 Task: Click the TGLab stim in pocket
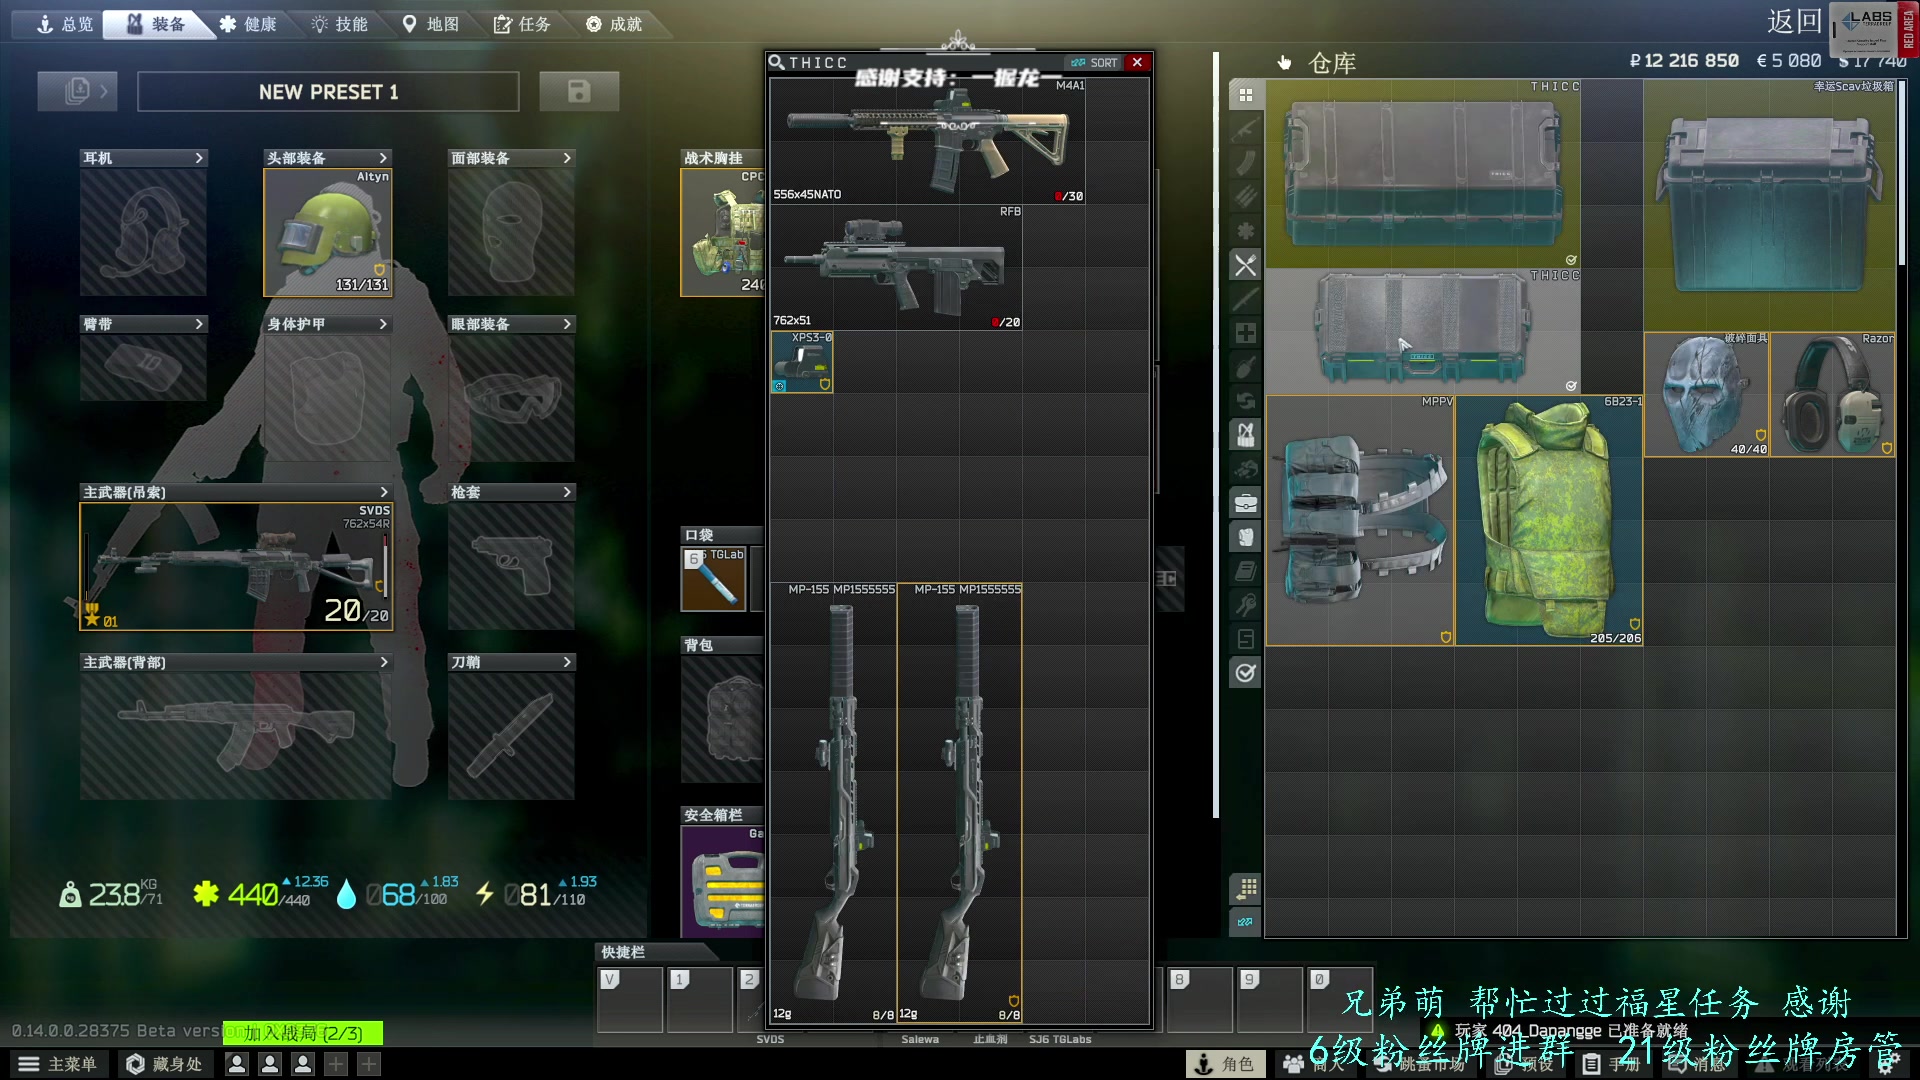coord(714,579)
